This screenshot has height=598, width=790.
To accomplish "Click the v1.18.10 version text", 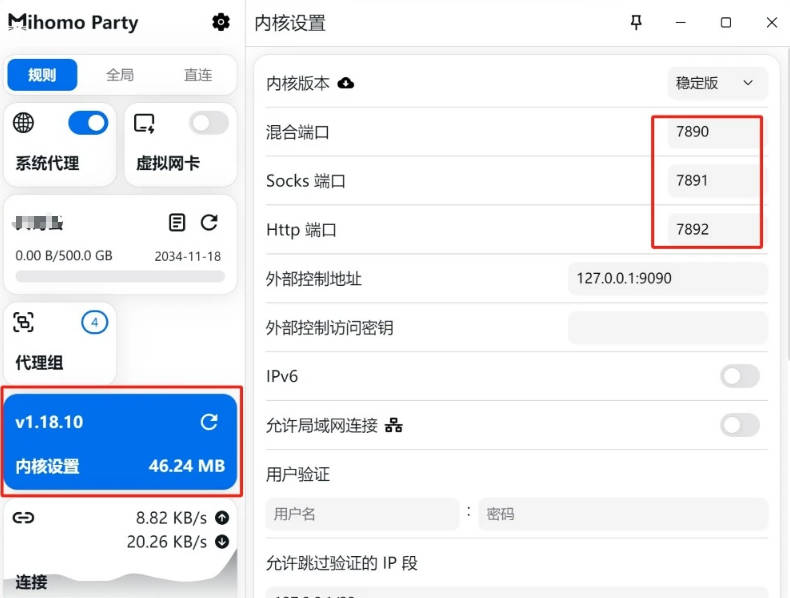I will 49,422.
